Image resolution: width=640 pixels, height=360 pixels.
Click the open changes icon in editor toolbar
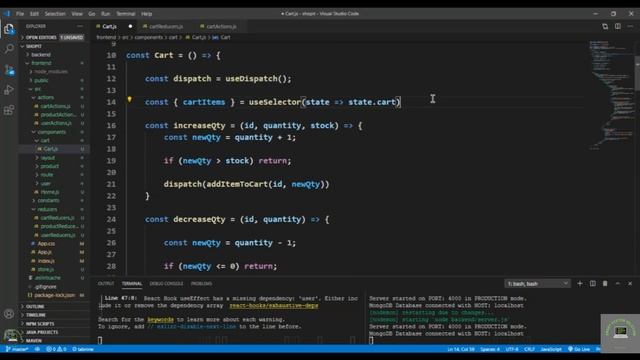tap(605, 26)
